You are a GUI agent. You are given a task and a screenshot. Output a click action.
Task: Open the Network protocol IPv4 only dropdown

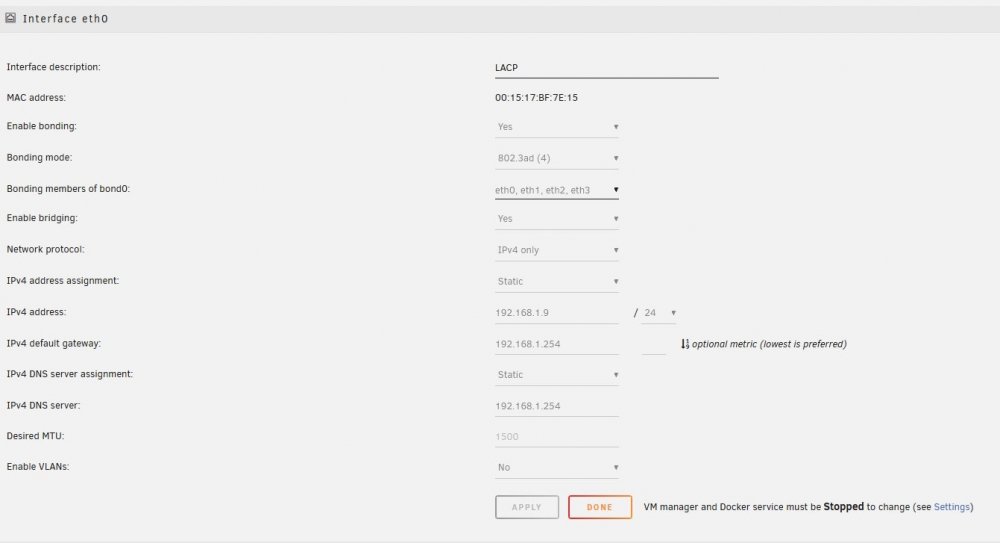tap(557, 250)
